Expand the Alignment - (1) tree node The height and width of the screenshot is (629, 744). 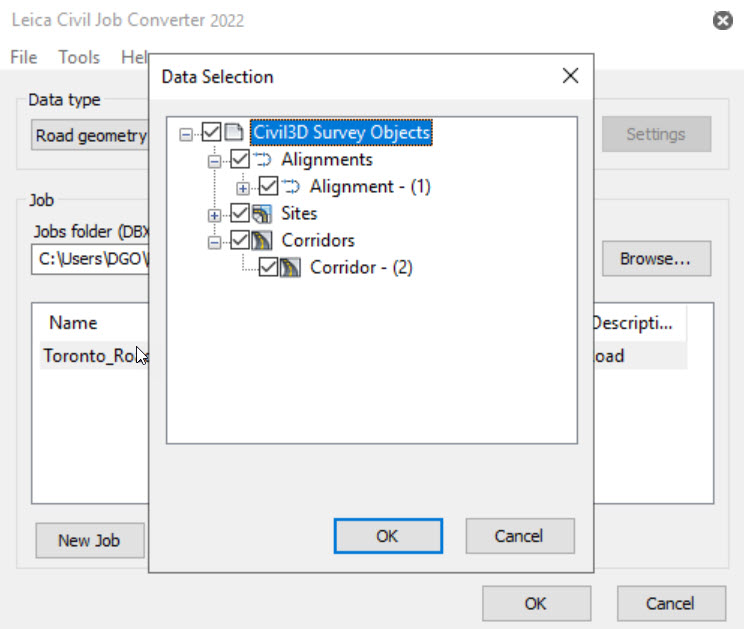243,187
